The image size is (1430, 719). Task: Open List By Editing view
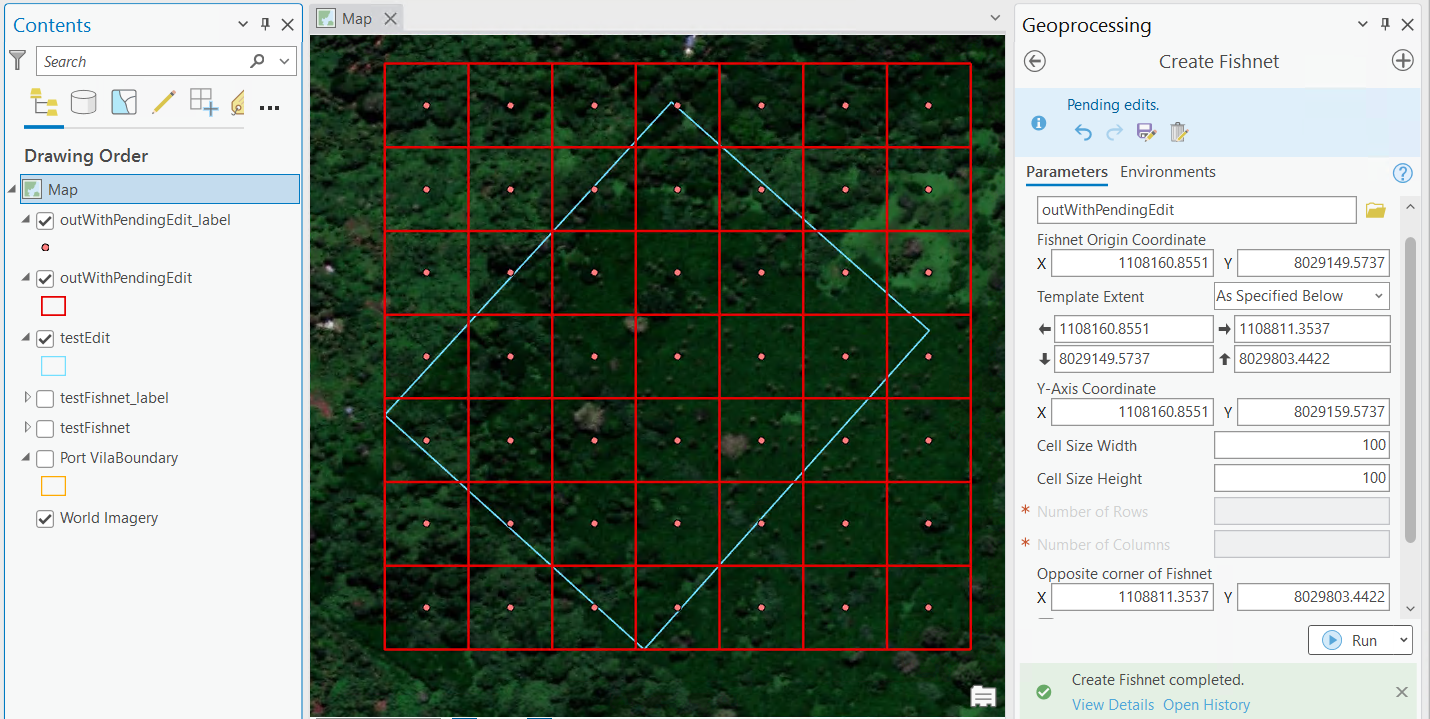pyautogui.click(x=162, y=102)
